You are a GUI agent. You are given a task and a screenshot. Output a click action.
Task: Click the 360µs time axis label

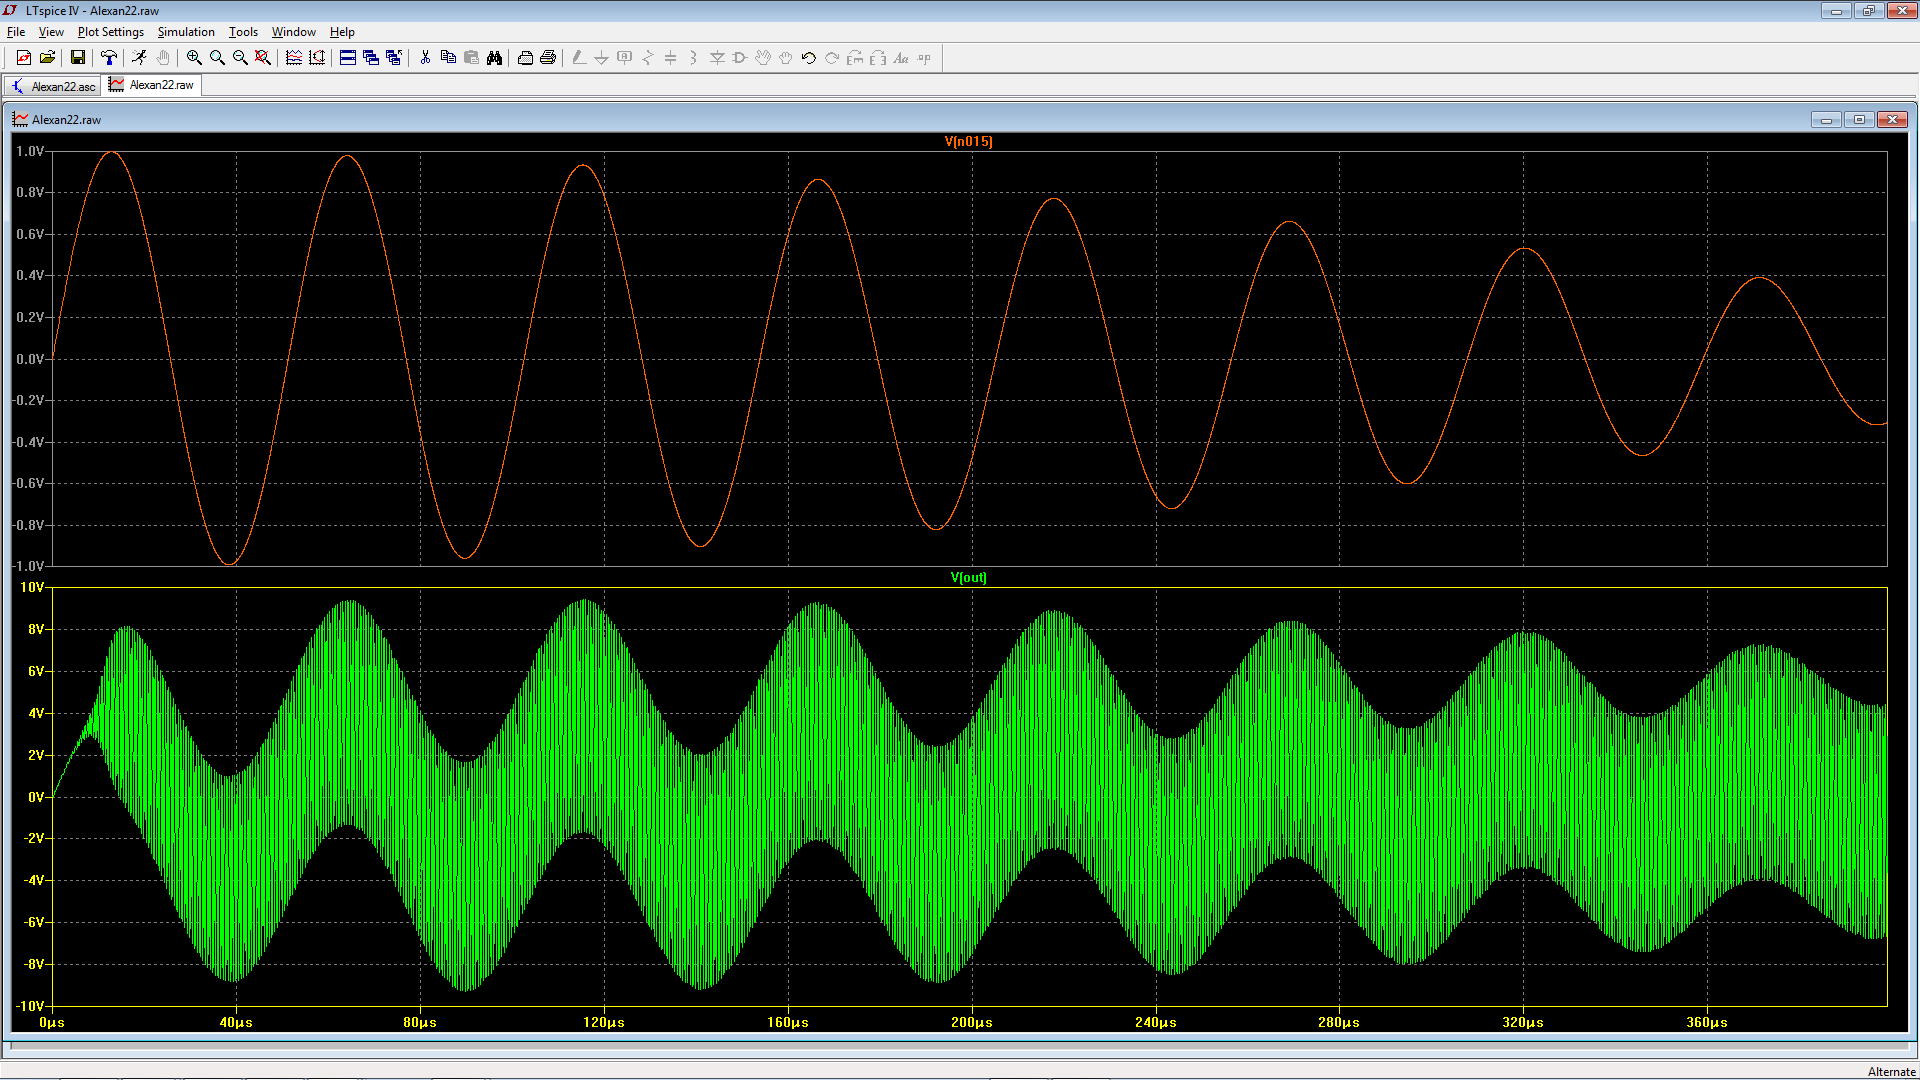pos(1706,1022)
